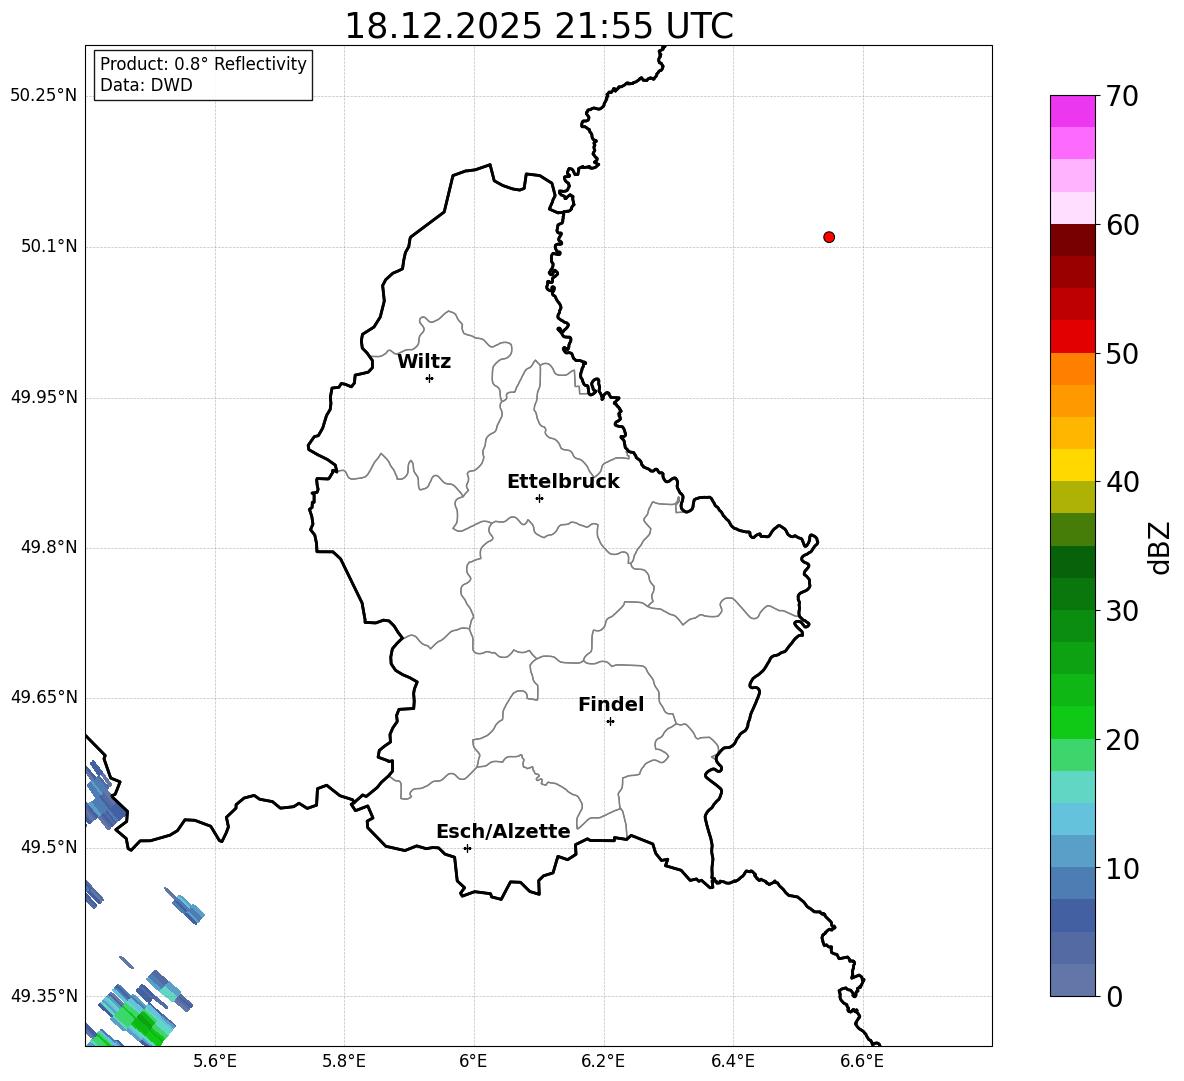This screenshot has width=1184, height=1081.
Task: Click the 0 tick on colorbar
Action: (1114, 996)
